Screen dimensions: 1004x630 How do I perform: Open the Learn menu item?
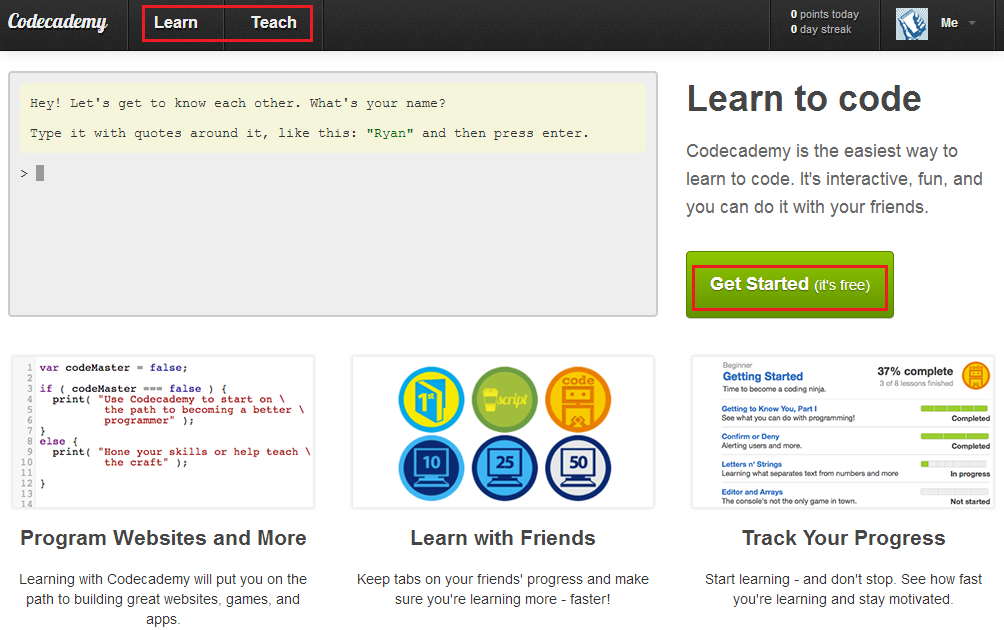[175, 22]
